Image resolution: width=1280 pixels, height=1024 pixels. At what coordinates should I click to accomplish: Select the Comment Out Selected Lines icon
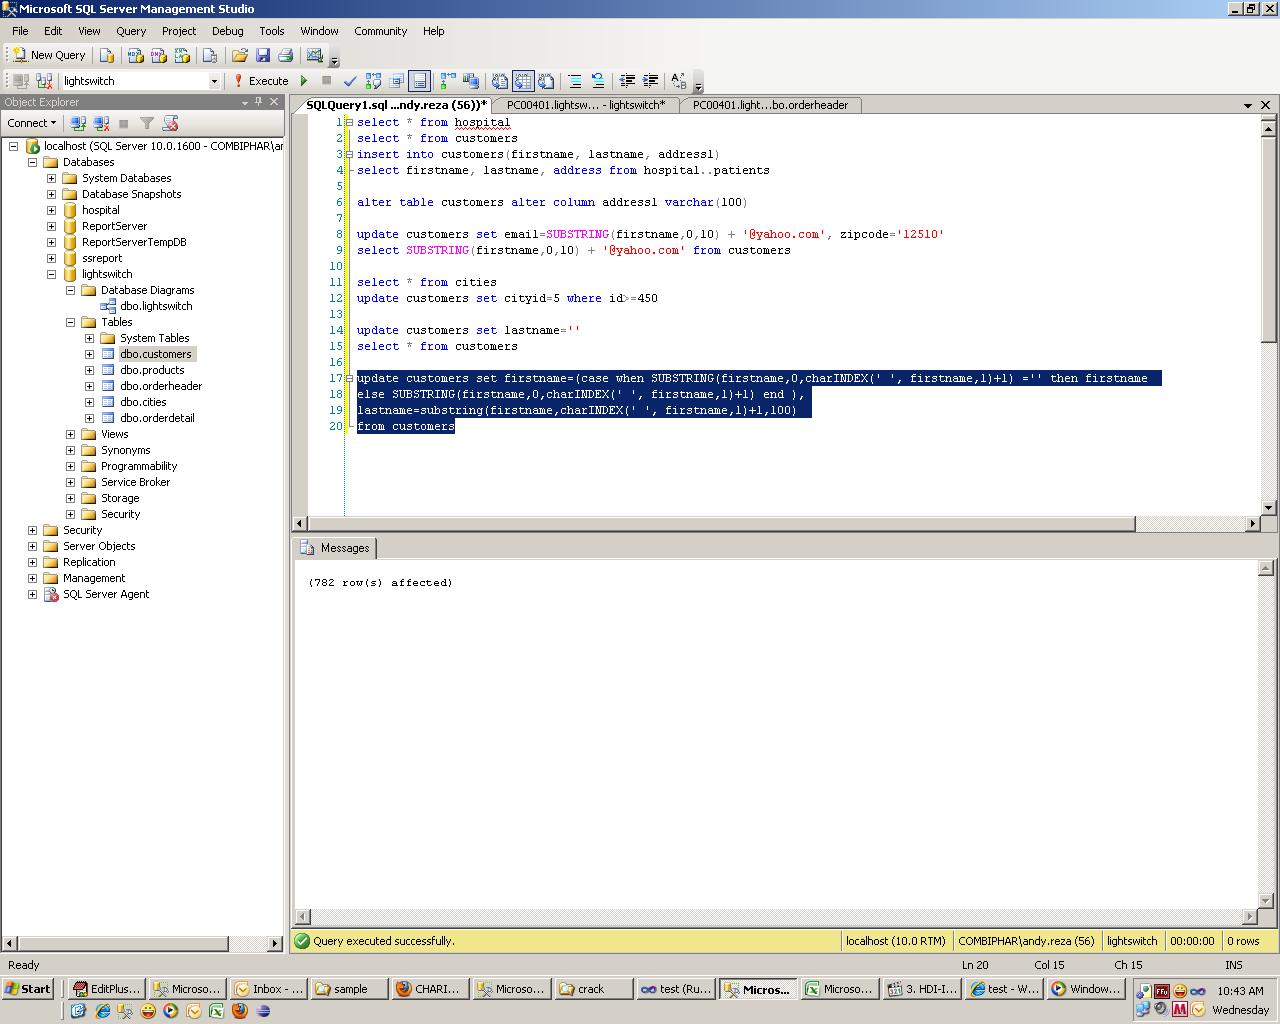tap(574, 81)
